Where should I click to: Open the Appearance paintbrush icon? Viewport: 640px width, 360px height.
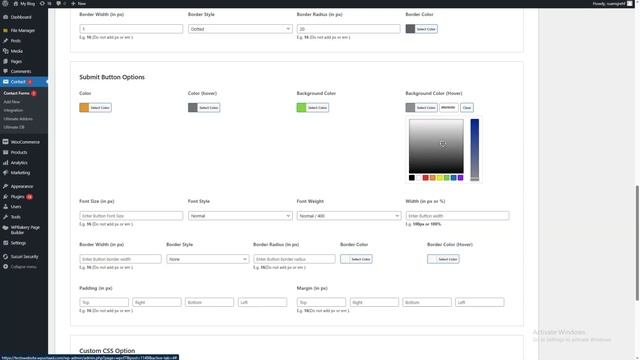5,186
